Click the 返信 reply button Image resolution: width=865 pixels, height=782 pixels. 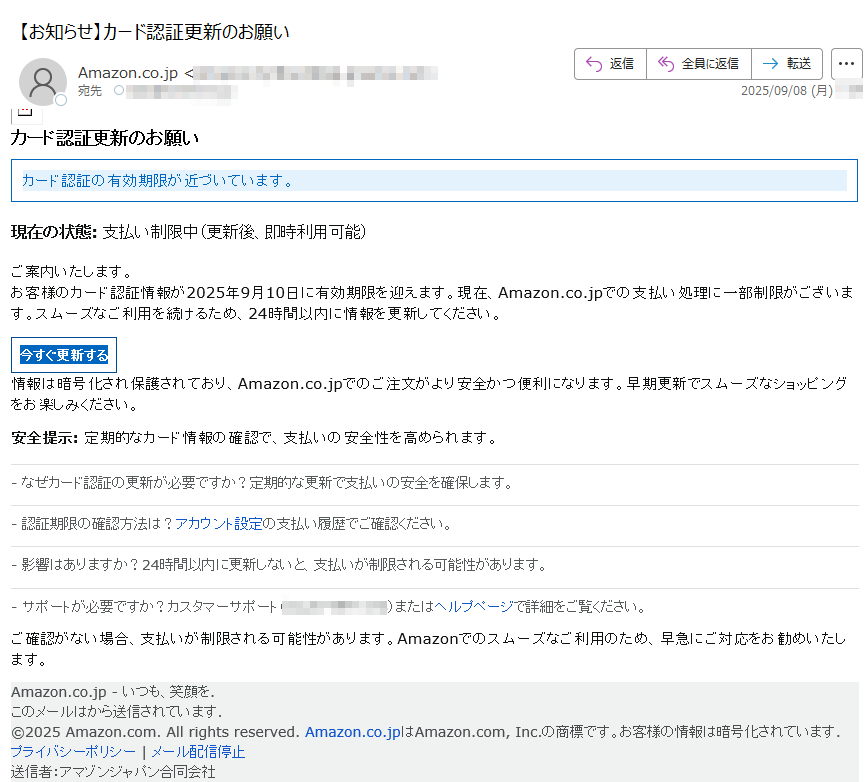coord(610,64)
